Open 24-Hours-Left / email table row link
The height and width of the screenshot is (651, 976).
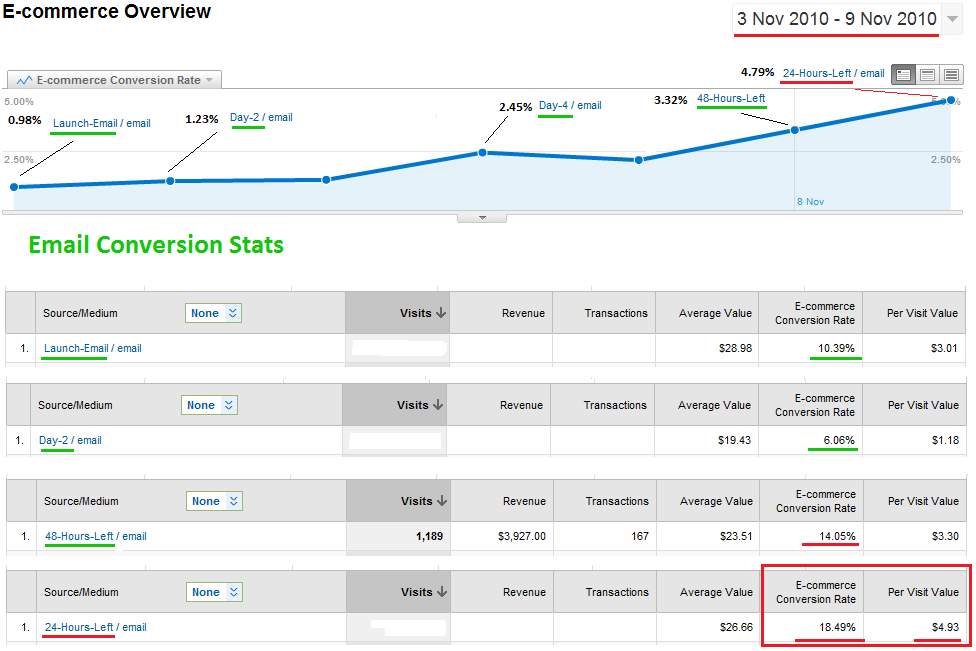pos(95,627)
